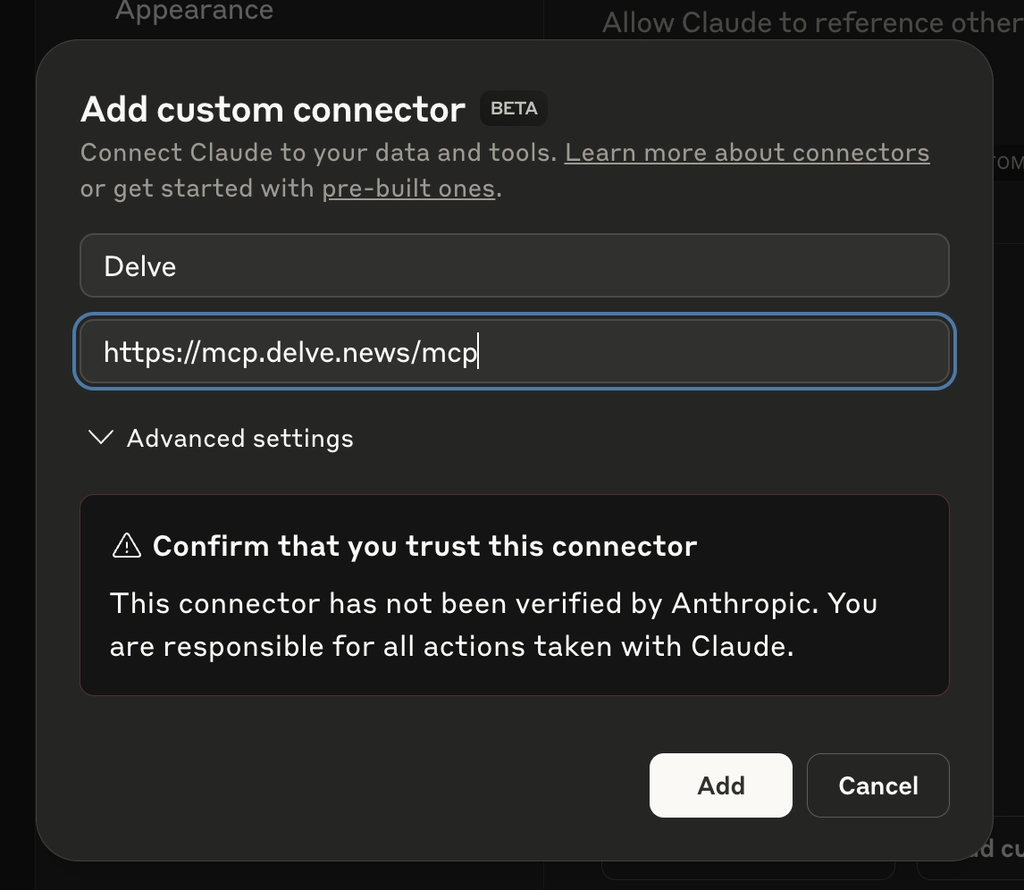Click the warning triangle icon
This screenshot has height=890, width=1024.
(127, 546)
